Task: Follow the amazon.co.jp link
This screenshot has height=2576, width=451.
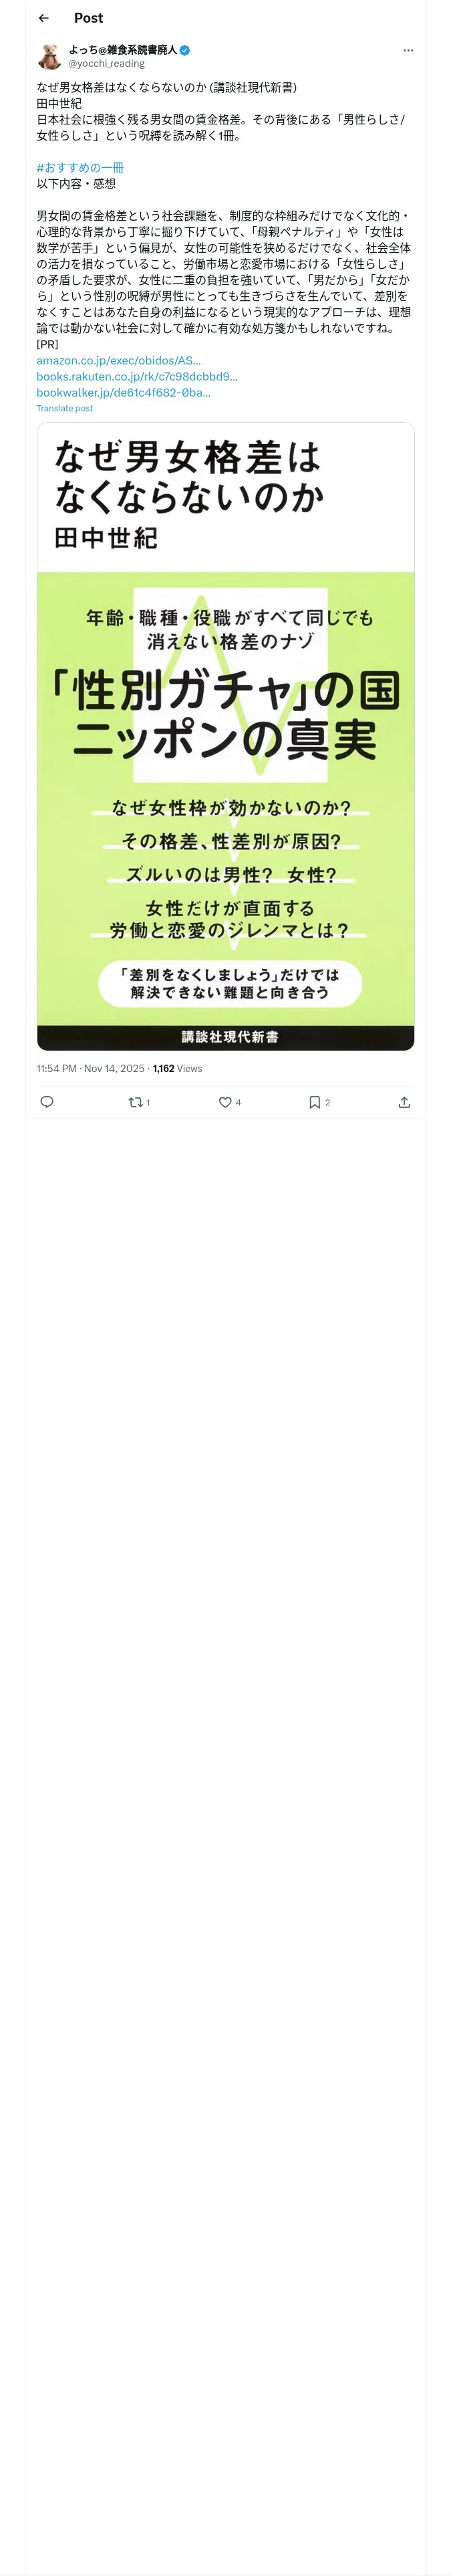Action: tap(118, 360)
